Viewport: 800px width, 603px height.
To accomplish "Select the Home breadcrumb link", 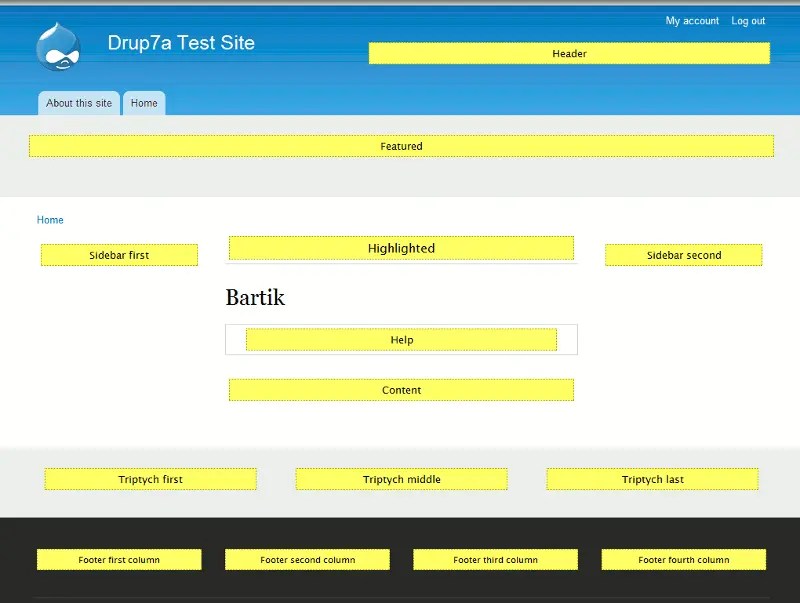I will point(50,219).
